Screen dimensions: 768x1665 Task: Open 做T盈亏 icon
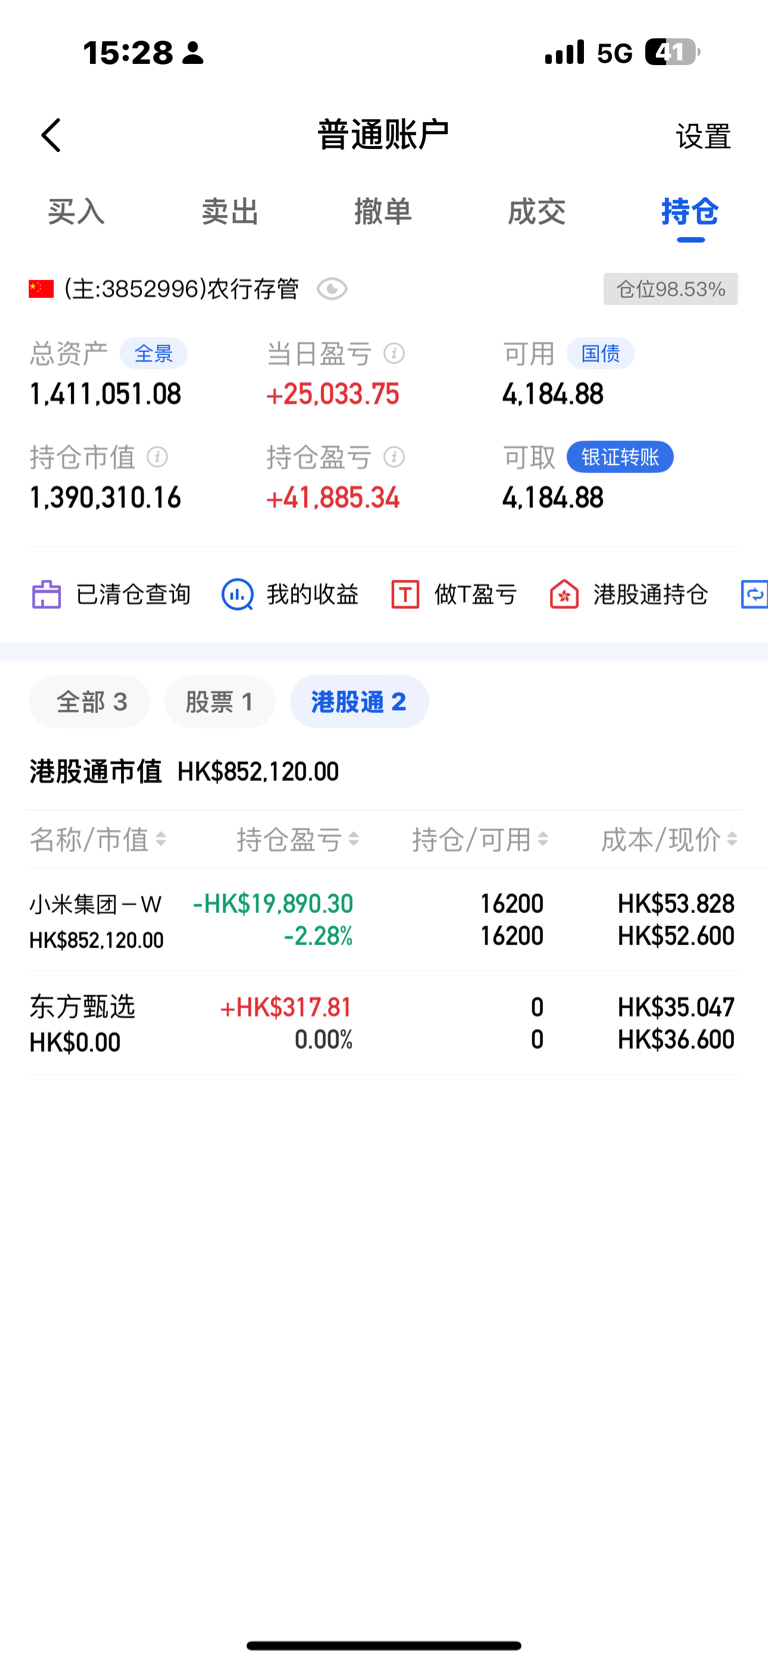point(405,594)
